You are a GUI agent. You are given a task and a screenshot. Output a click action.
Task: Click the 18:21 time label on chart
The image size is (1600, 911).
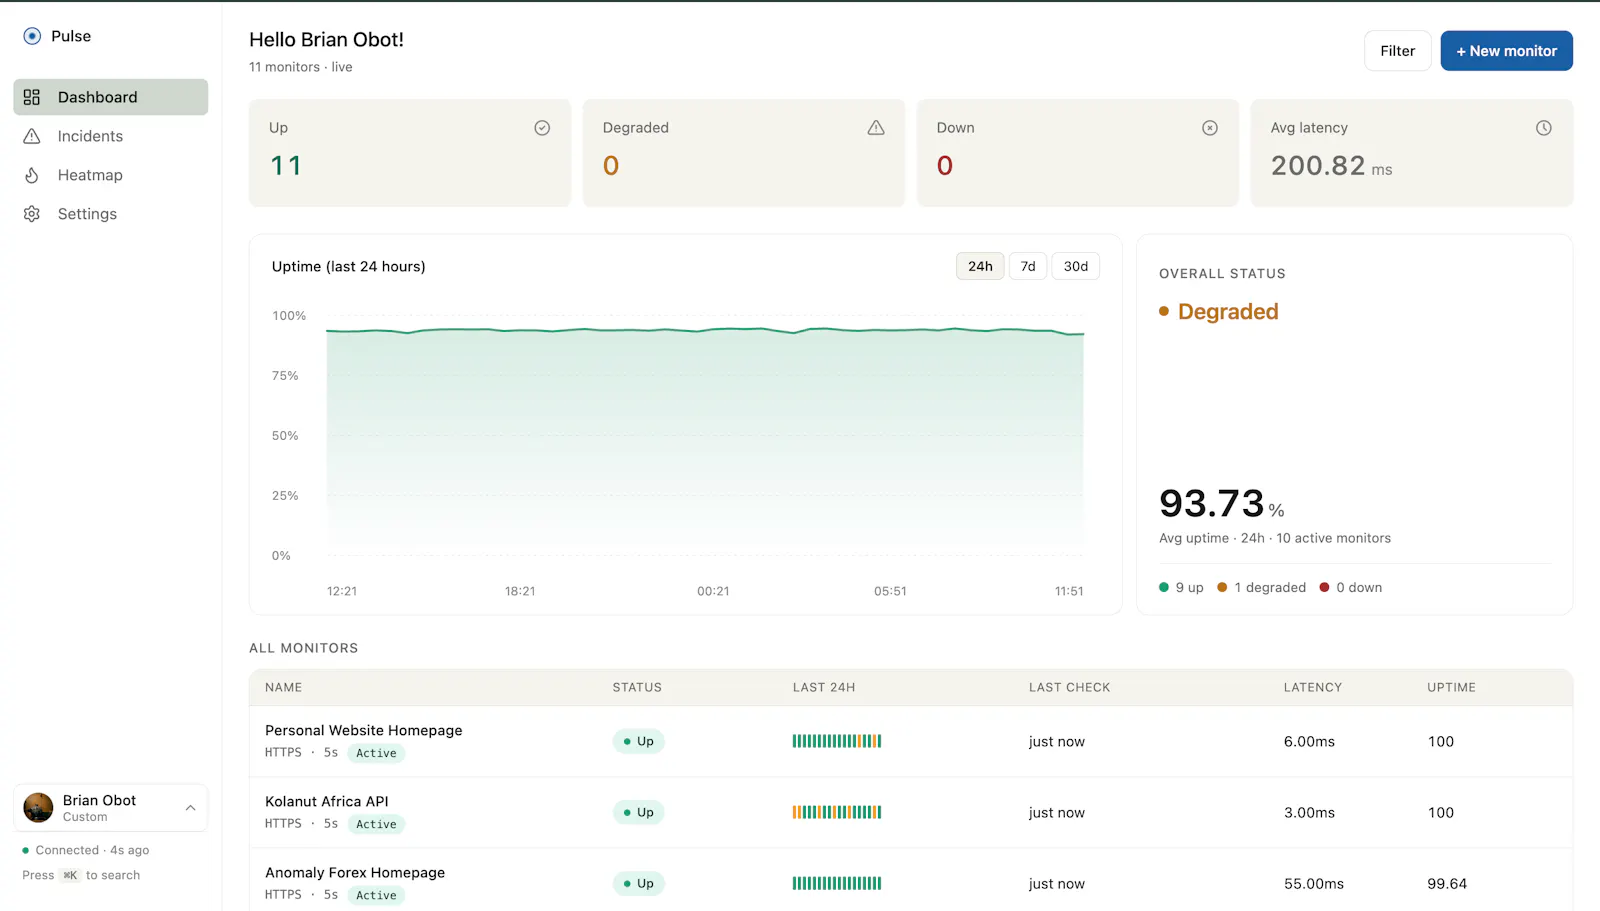tap(520, 591)
